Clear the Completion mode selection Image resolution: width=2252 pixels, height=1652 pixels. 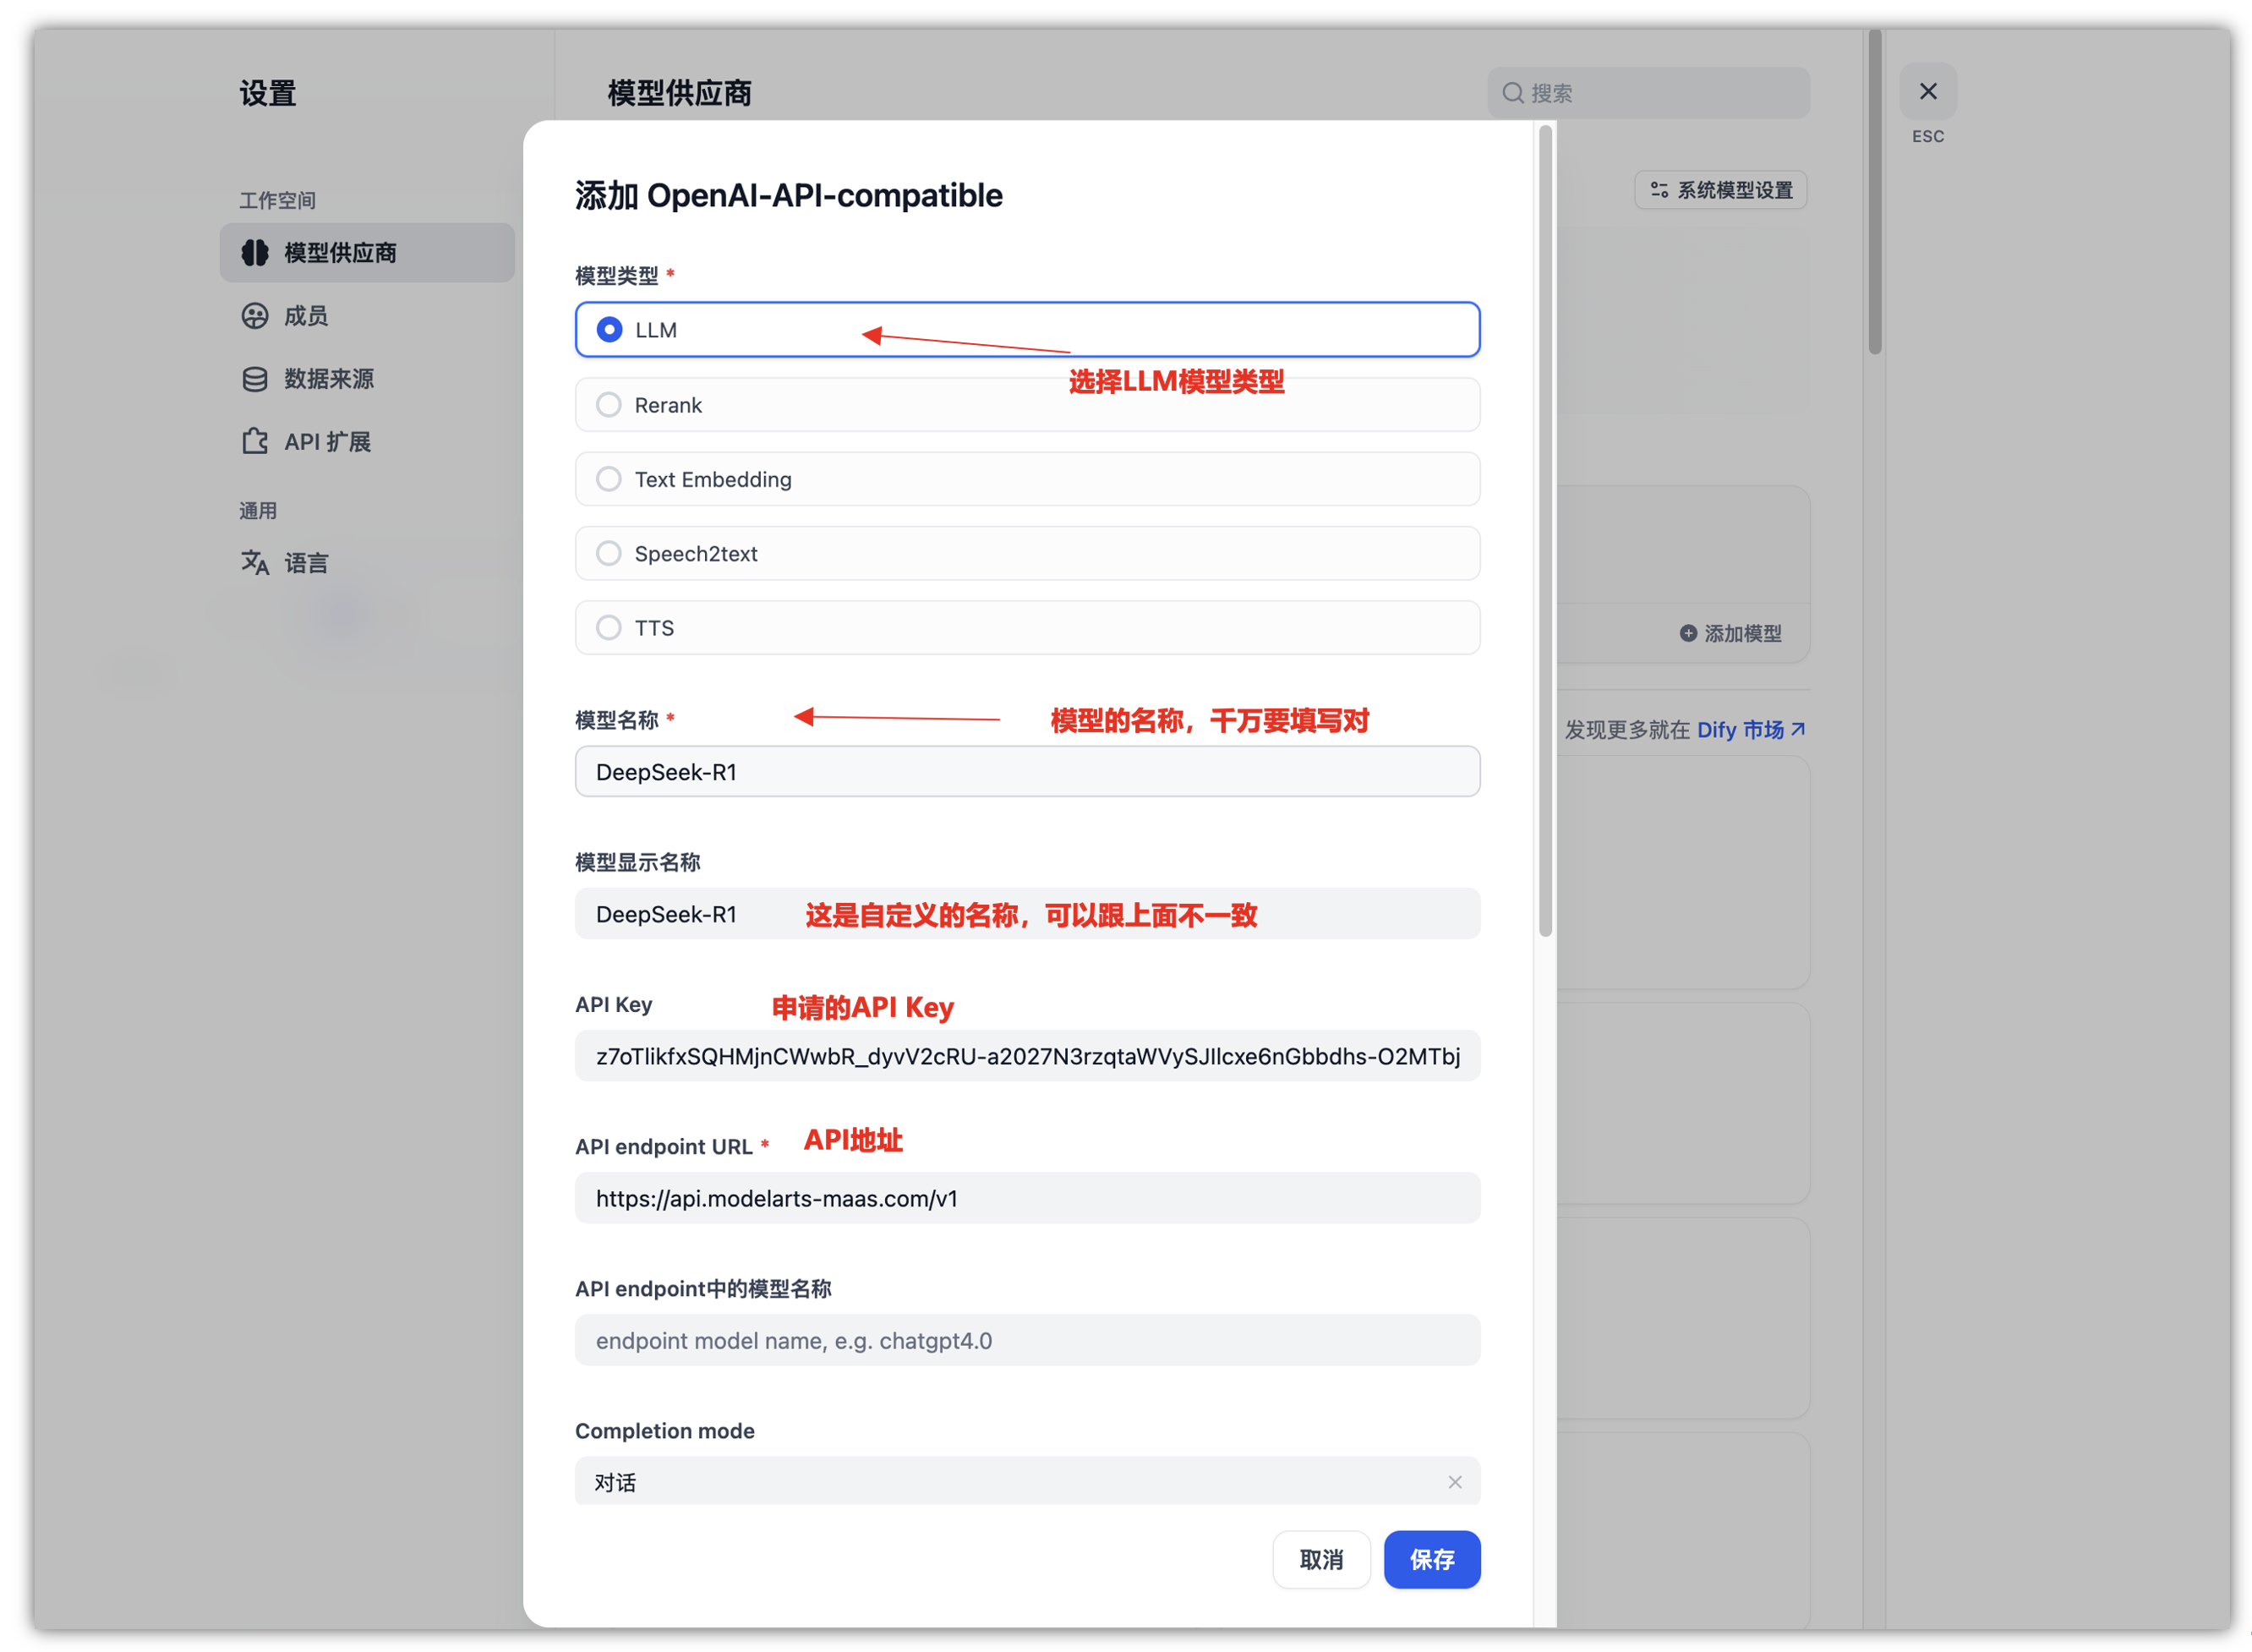[x=1454, y=1482]
